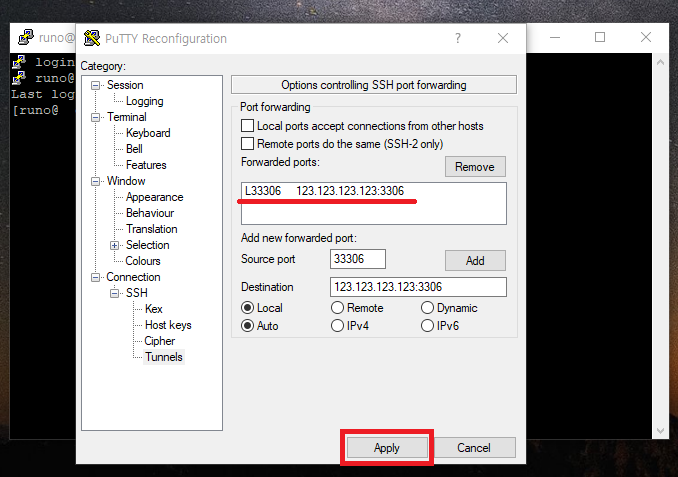Click the Cancel button

click(474, 448)
